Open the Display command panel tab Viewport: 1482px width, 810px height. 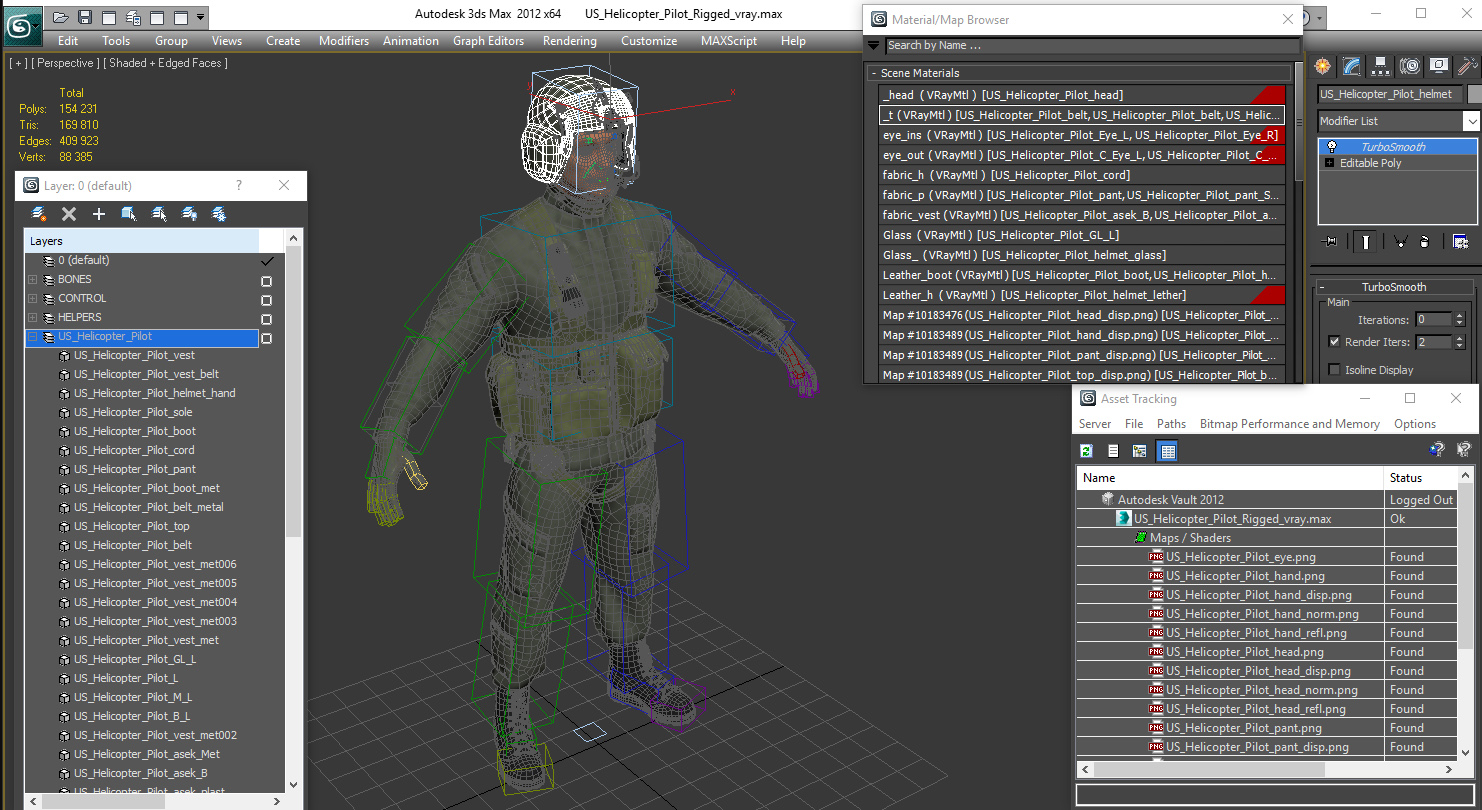click(1439, 66)
